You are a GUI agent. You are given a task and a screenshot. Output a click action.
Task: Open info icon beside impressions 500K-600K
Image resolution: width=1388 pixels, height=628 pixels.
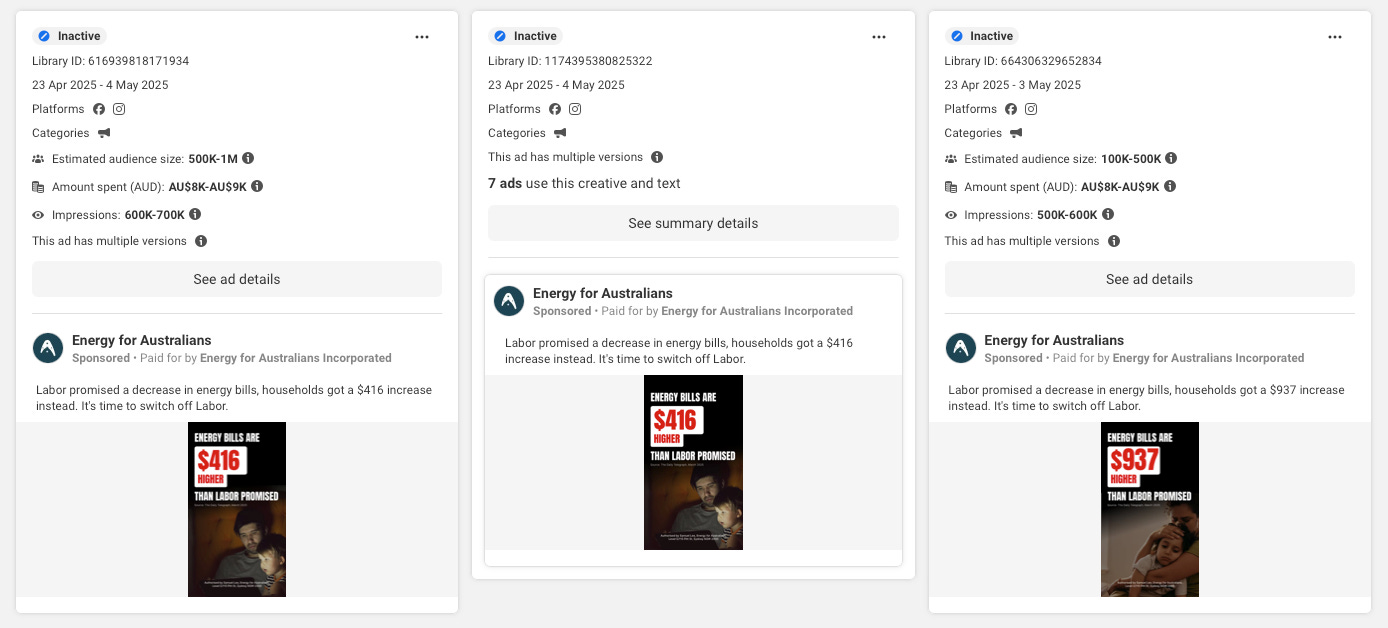click(x=1108, y=214)
